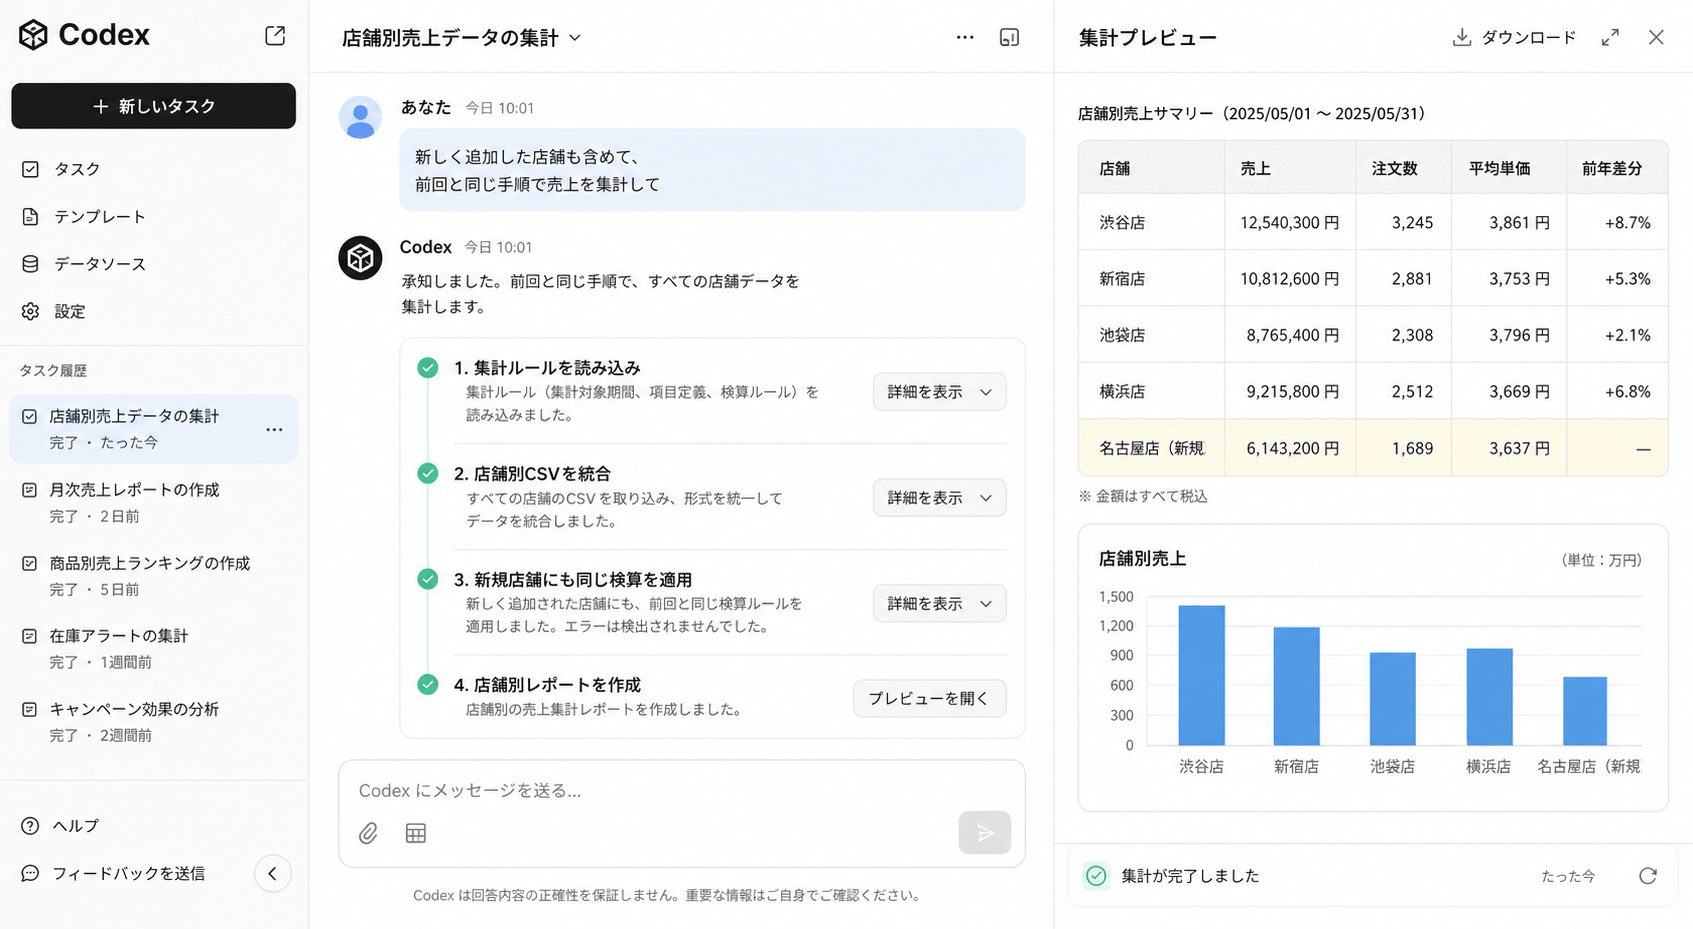Open the ヘルプ menu item
Viewport: 1693px width, 929px height.
76,826
